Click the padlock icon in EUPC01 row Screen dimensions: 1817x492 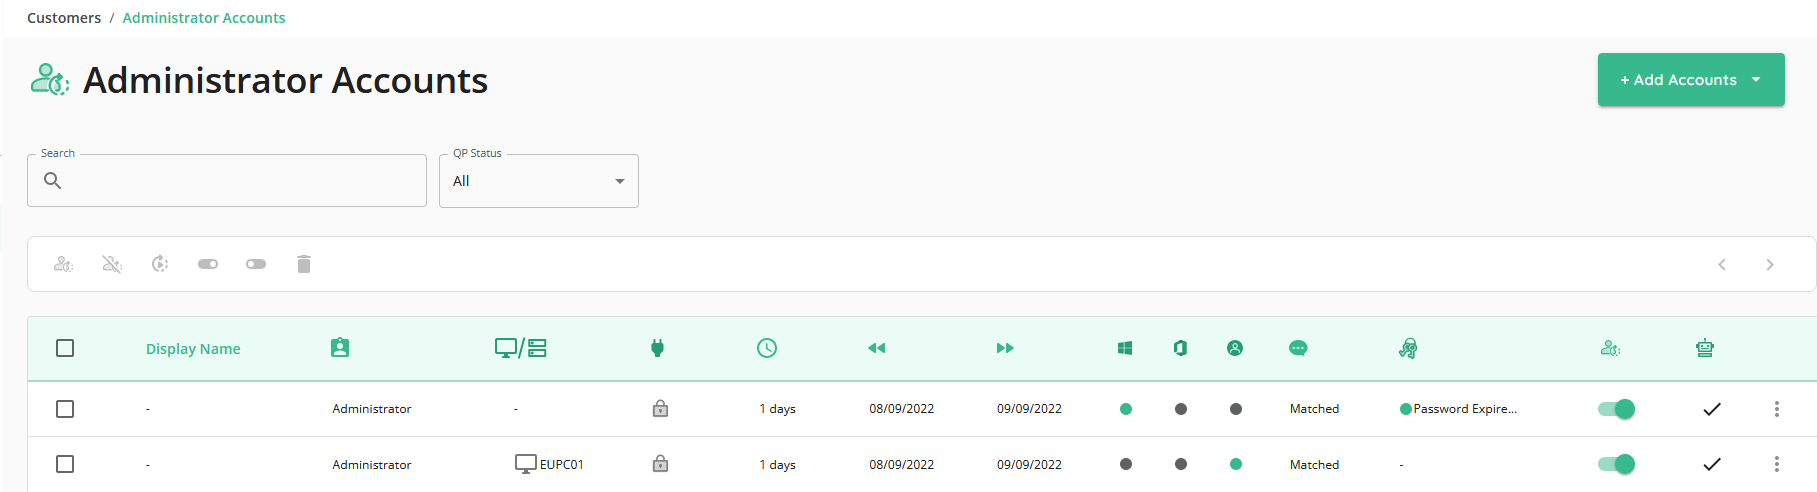[x=660, y=464]
